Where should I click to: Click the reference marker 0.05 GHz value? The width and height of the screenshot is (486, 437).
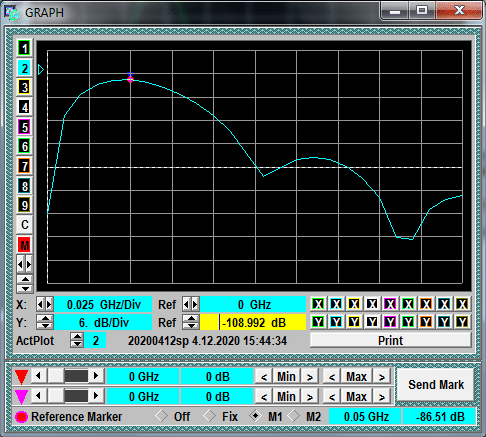point(366,416)
